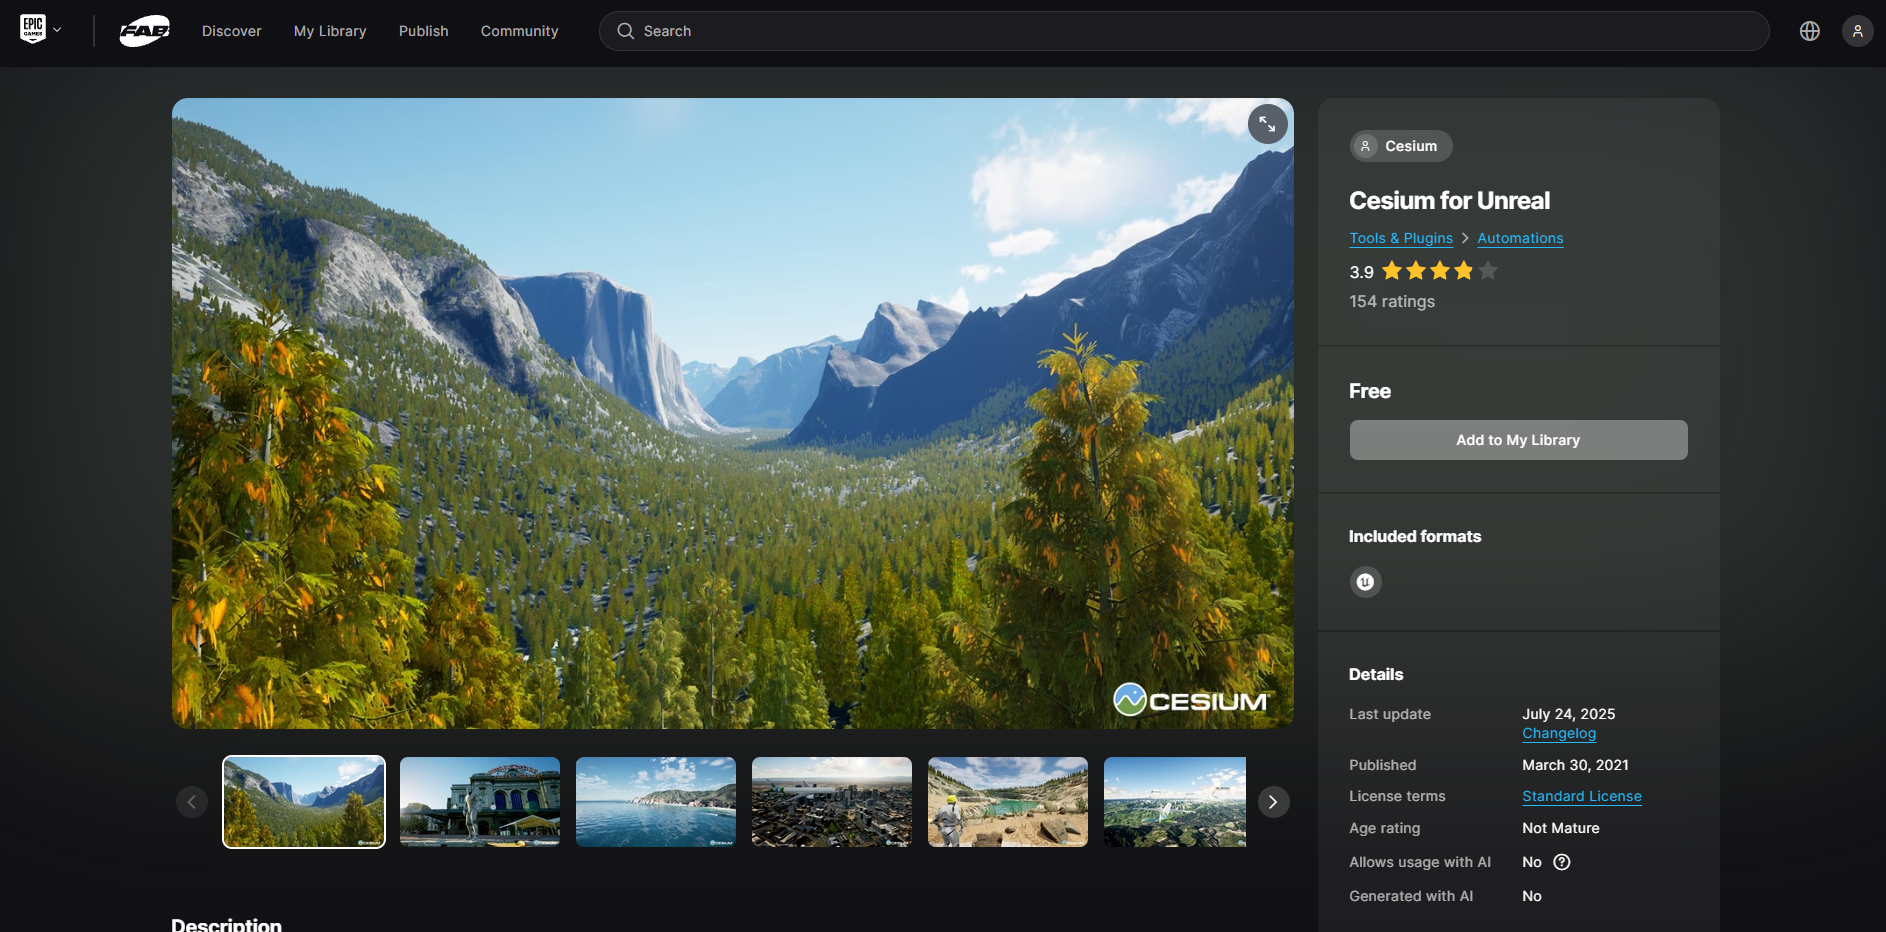Click the Included formats heading
1886x932 pixels.
tap(1415, 537)
